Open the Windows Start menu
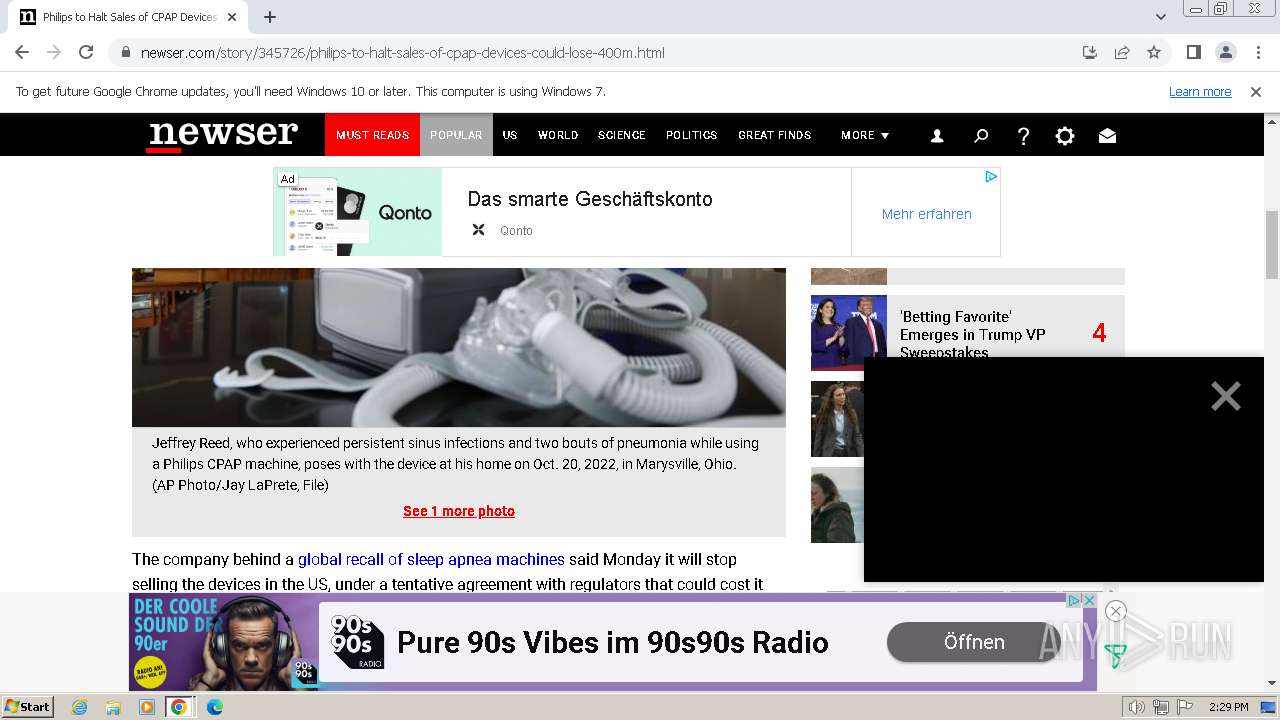This screenshot has width=1280, height=720. click(x=27, y=707)
